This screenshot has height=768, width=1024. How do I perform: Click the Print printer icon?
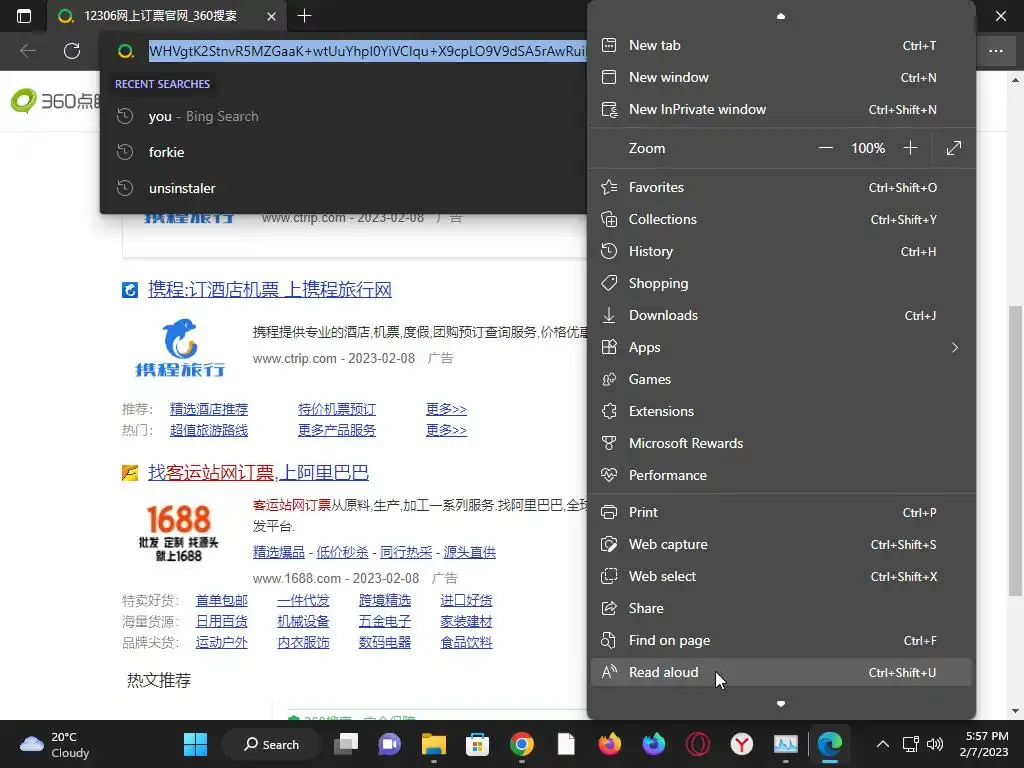609,512
